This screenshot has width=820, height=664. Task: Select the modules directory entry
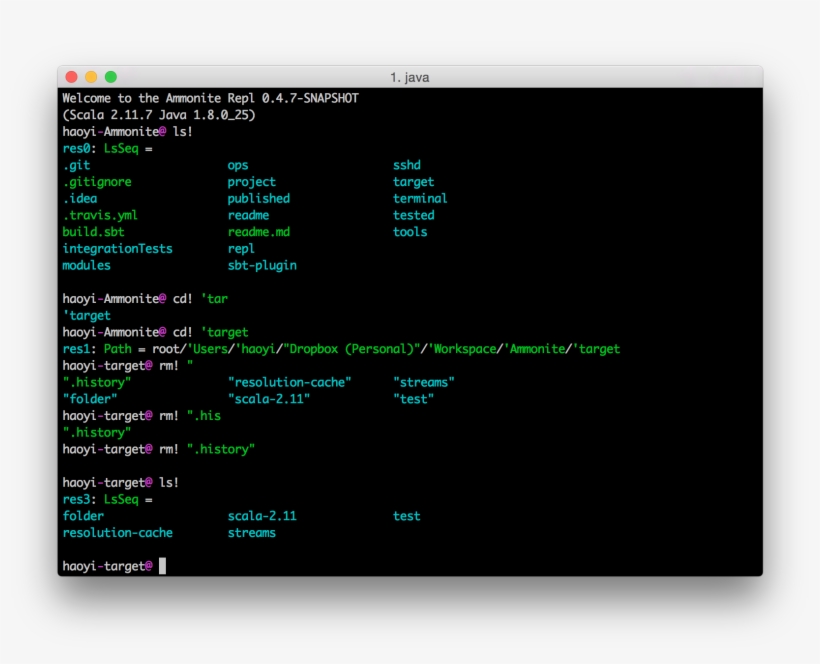click(86, 266)
